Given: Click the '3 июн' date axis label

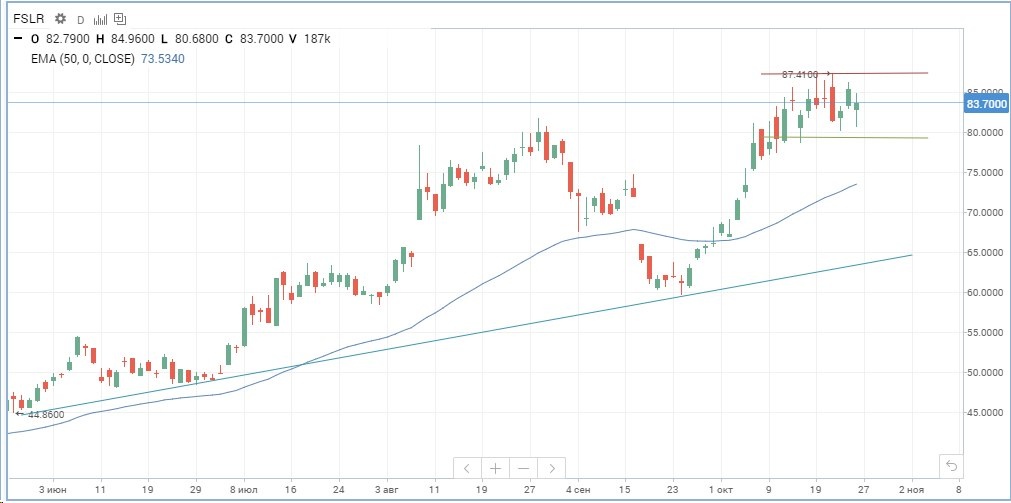Looking at the screenshot, I should pyautogui.click(x=52, y=489).
